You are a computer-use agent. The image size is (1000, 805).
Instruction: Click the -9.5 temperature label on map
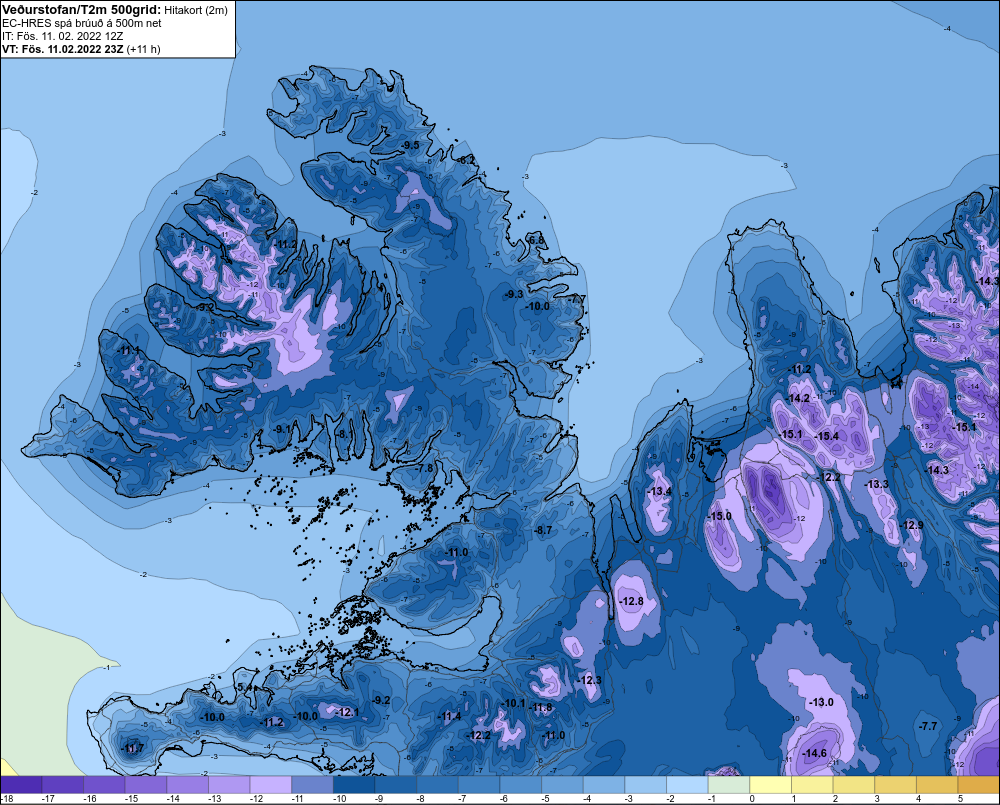click(x=410, y=145)
